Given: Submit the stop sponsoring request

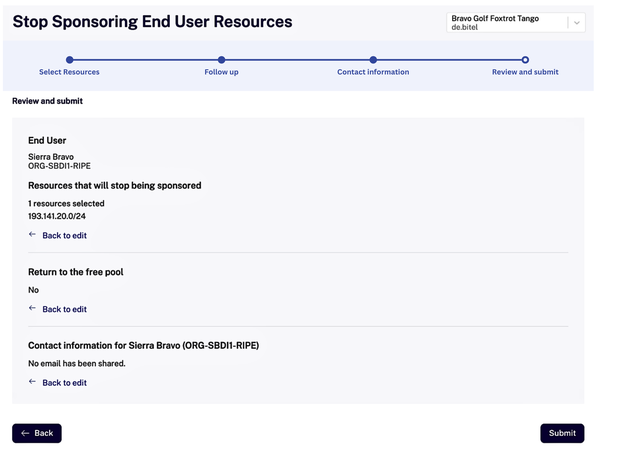Looking at the screenshot, I should pyautogui.click(x=562, y=433).
